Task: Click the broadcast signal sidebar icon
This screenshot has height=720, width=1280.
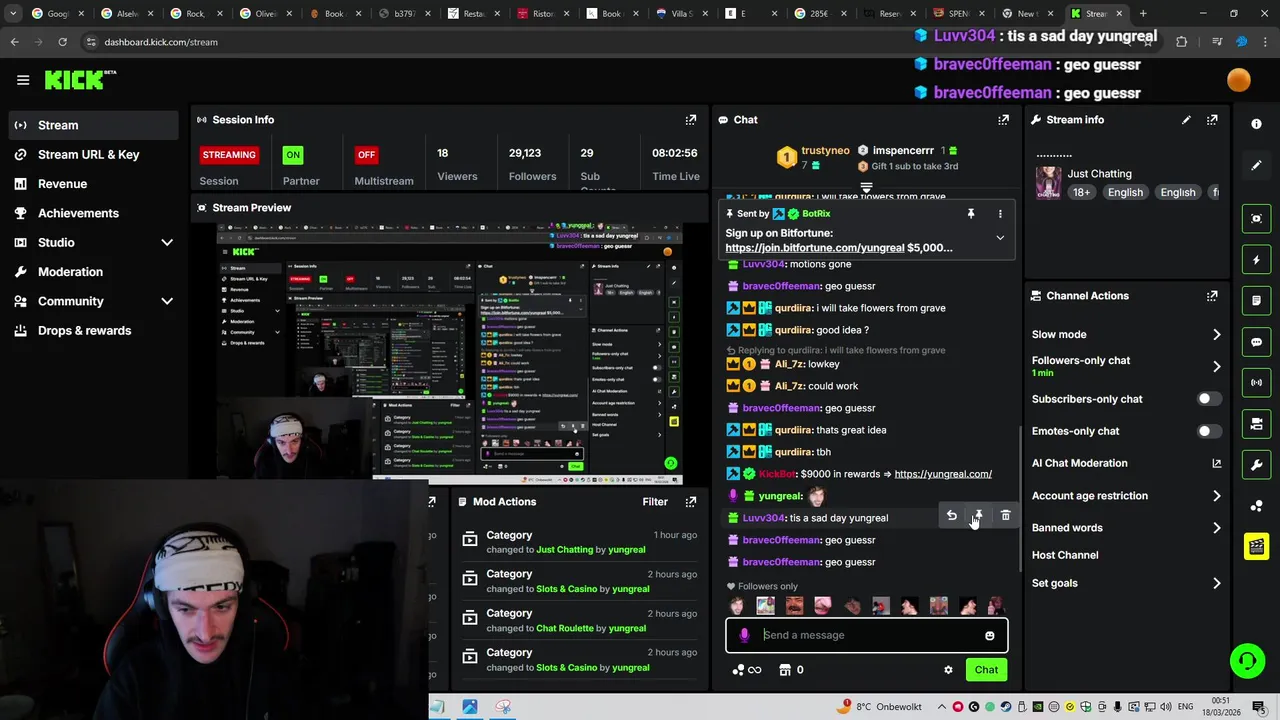Action: pyautogui.click(x=1257, y=383)
